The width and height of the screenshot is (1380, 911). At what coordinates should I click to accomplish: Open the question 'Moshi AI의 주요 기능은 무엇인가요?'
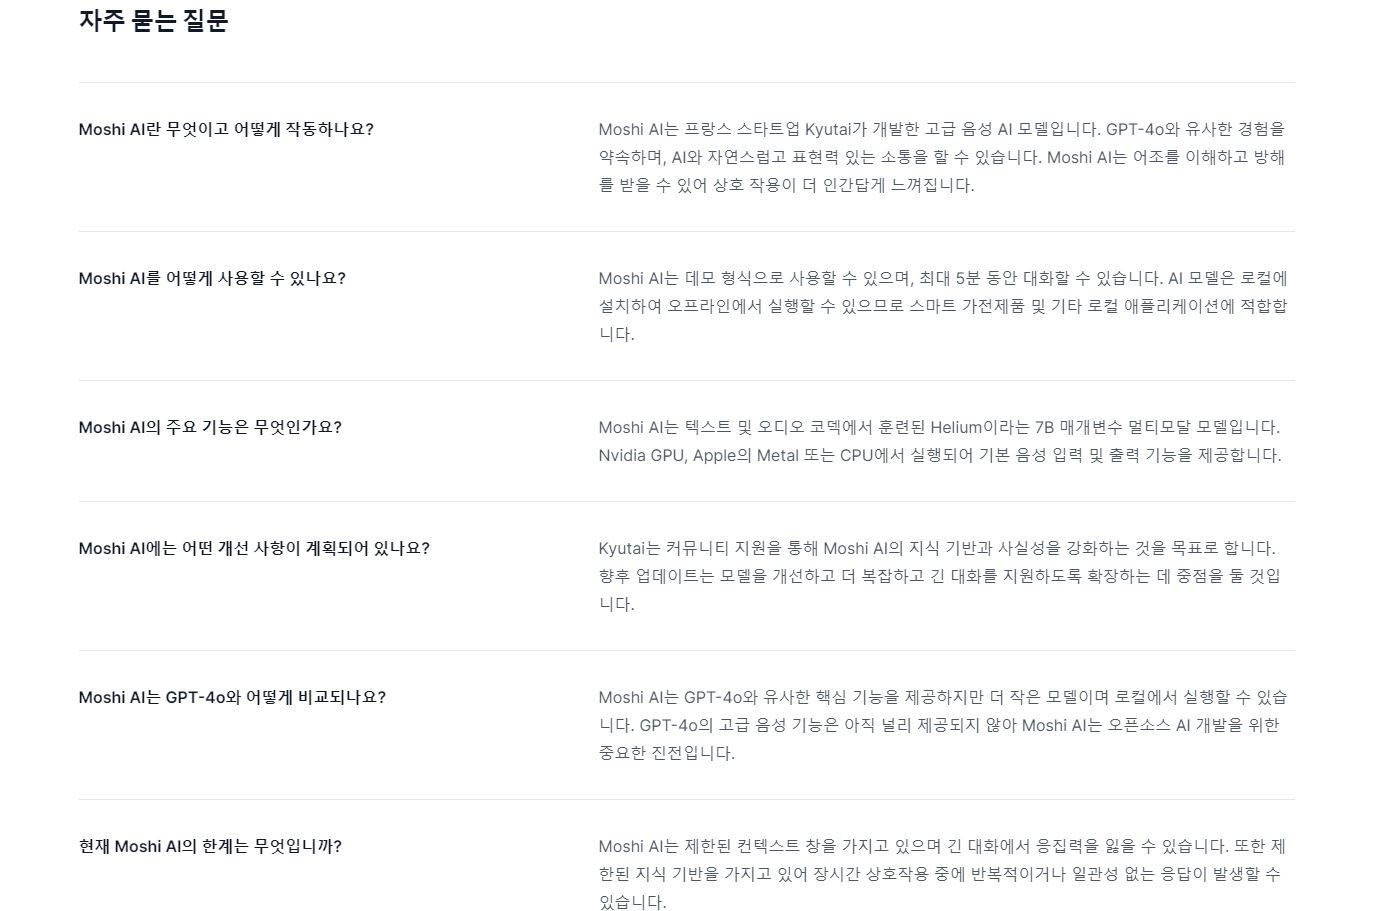coord(210,427)
